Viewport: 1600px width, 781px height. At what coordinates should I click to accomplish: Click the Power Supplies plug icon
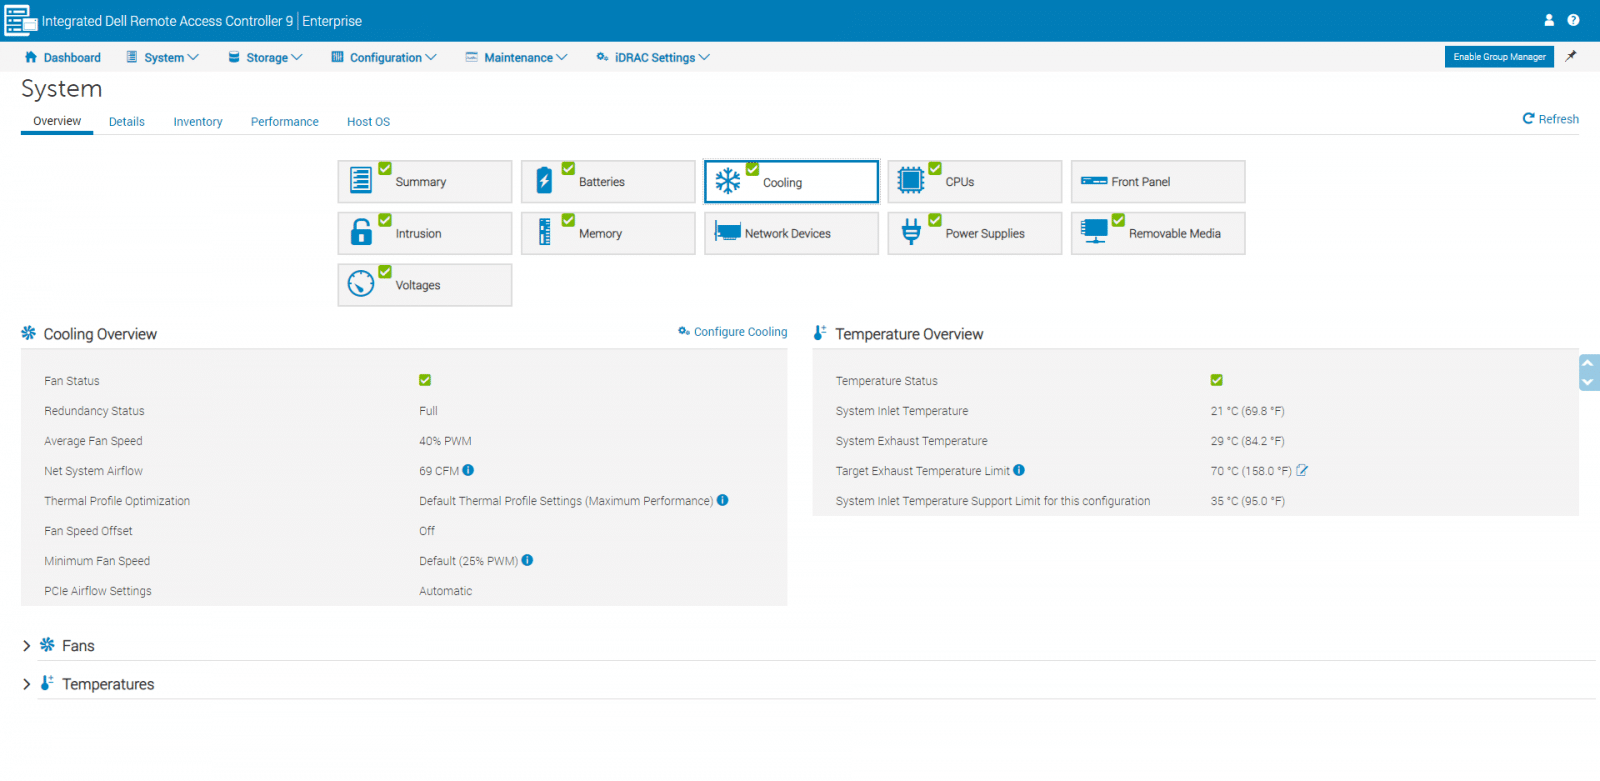[911, 232]
